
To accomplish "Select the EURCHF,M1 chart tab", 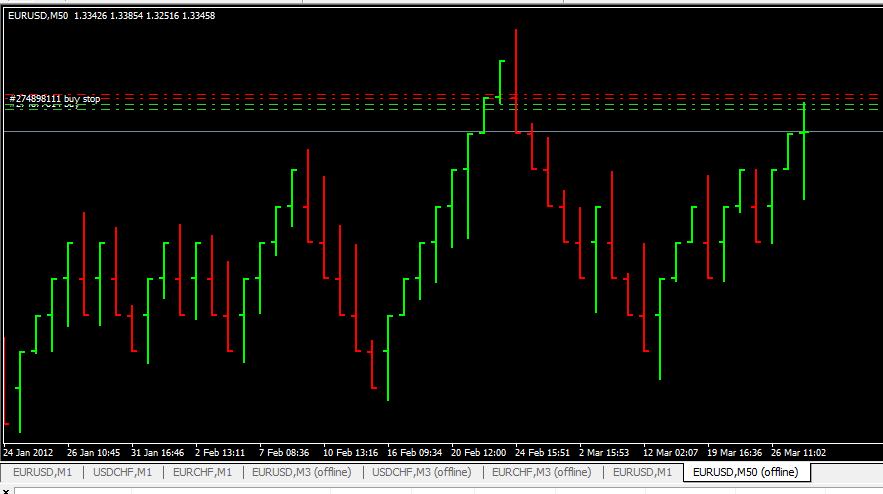I will (203, 472).
